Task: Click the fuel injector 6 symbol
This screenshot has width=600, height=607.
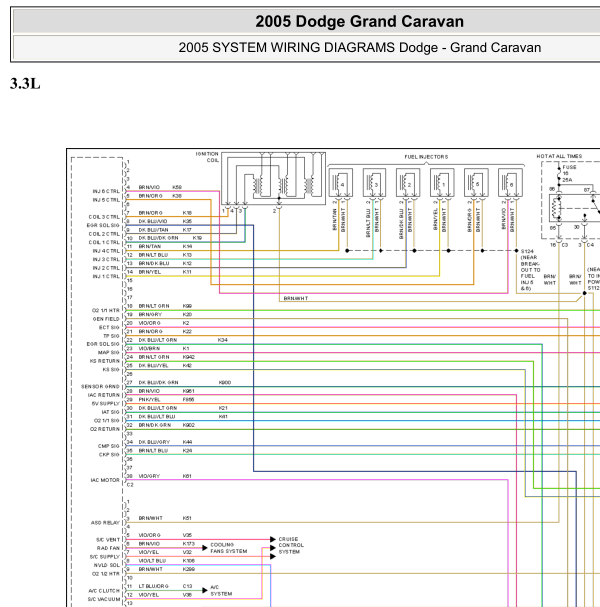Action: pyautogui.click(x=510, y=182)
